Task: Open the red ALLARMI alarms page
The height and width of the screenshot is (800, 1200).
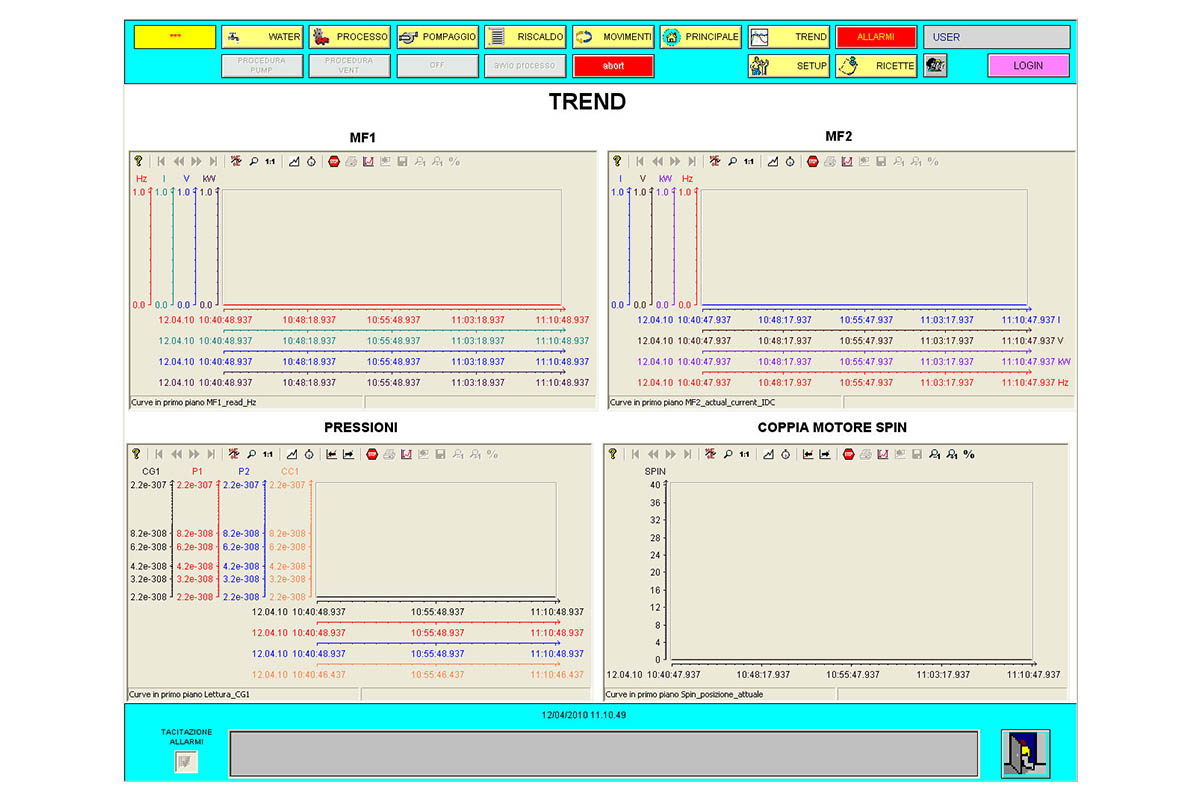Action: pos(876,37)
